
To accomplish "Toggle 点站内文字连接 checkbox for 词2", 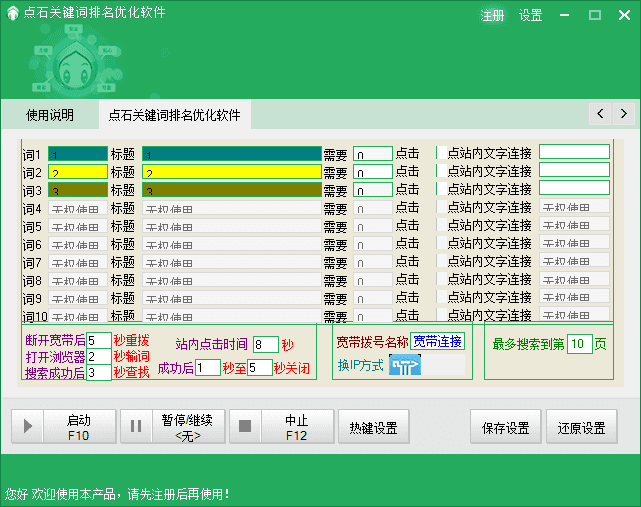I will [440, 171].
